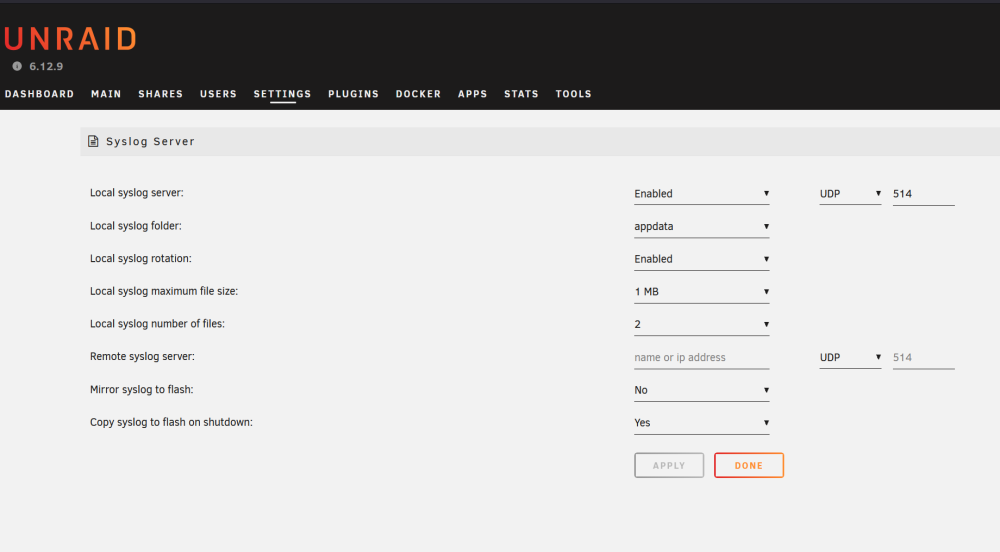Switch to the Users tab
The image size is (1000, 552).
pyautogui.click(x=218, y=94)
